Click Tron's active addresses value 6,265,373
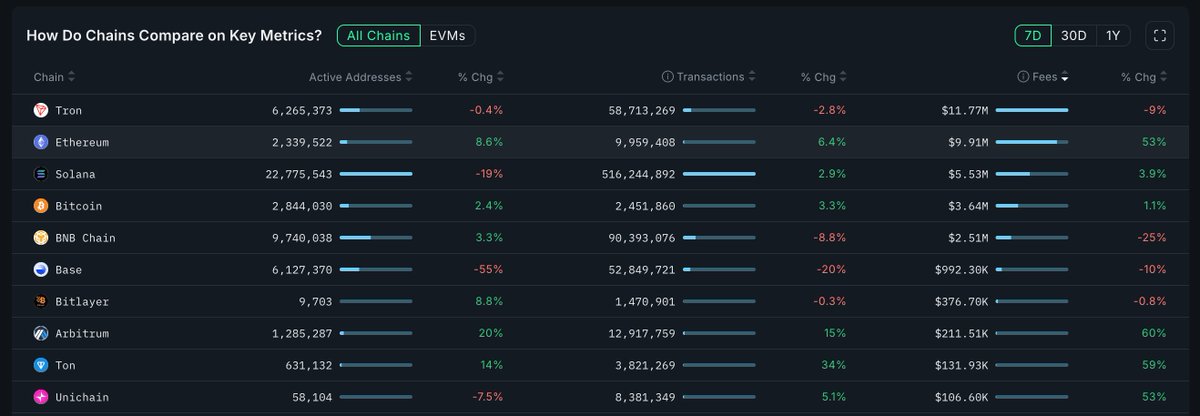The height and width of the screenshot is (416, 1200). [301, 110]
